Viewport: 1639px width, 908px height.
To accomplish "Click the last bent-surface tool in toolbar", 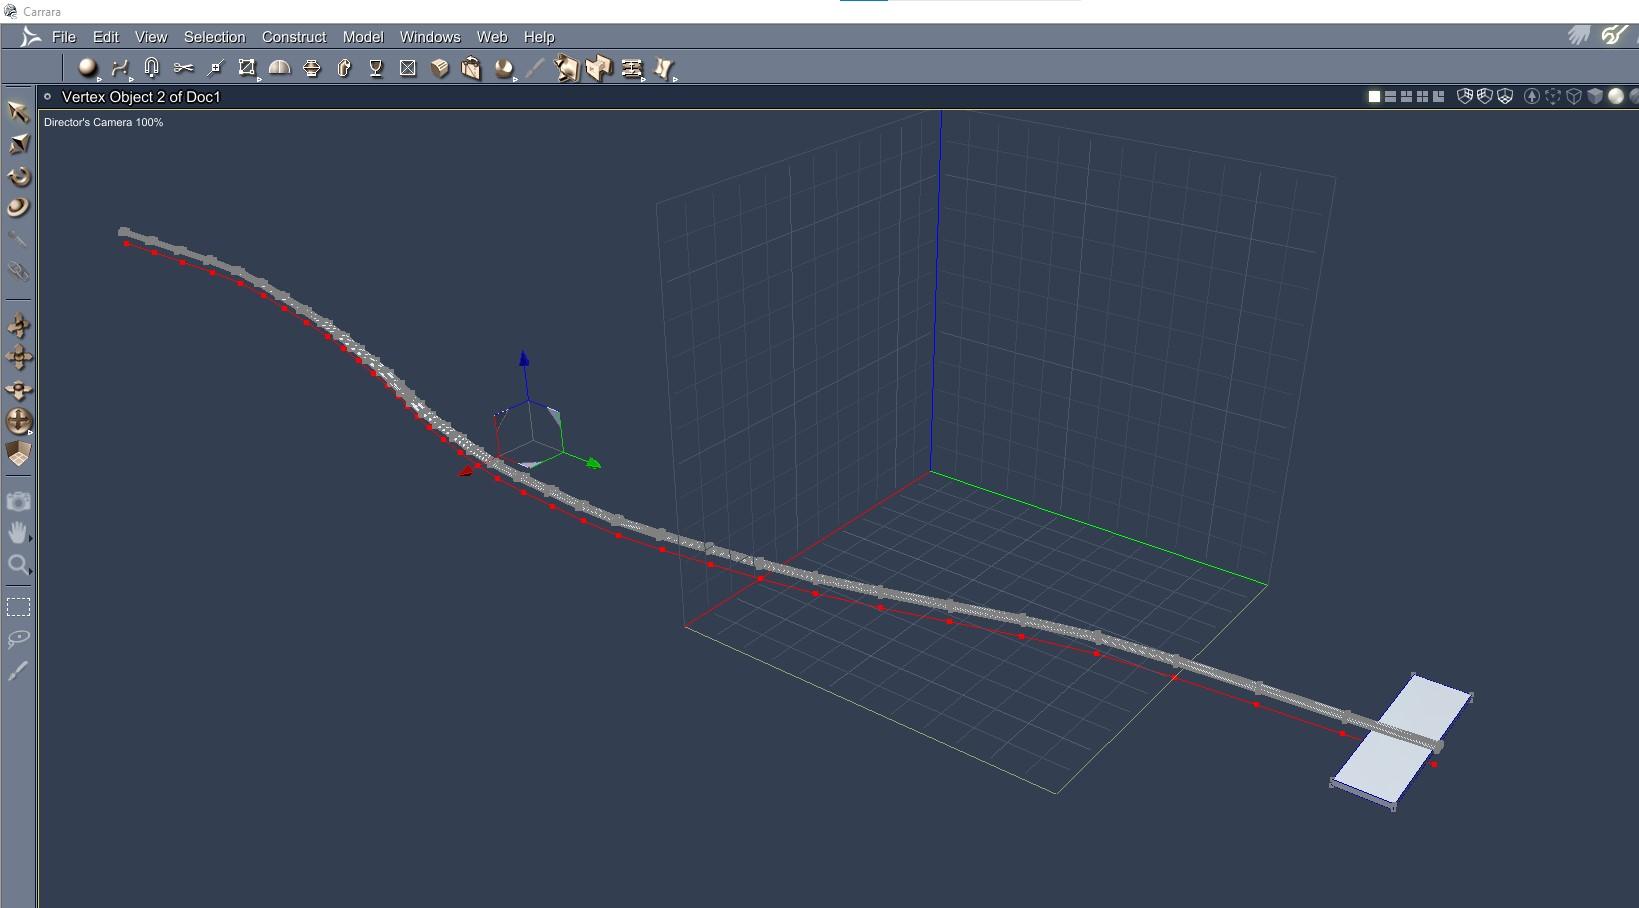I will pyautogui.click(x=663, y=67).
